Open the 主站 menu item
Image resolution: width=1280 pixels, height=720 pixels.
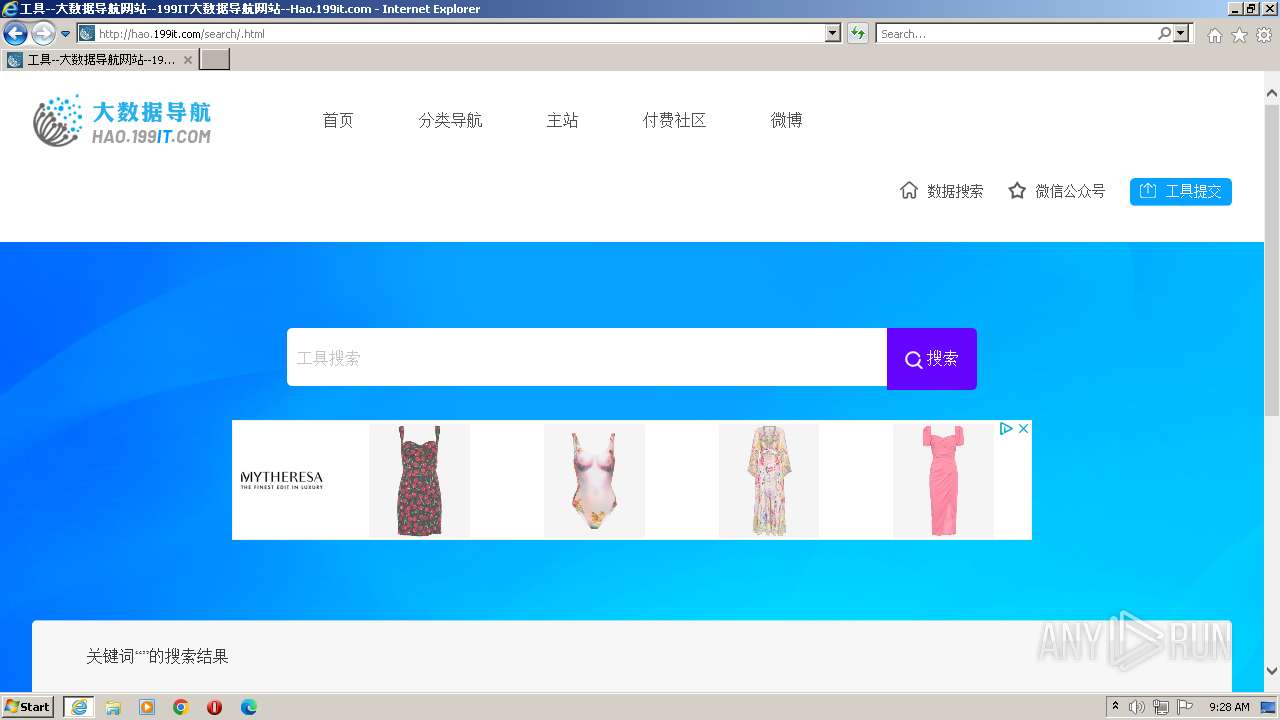(x=562, y=120)
